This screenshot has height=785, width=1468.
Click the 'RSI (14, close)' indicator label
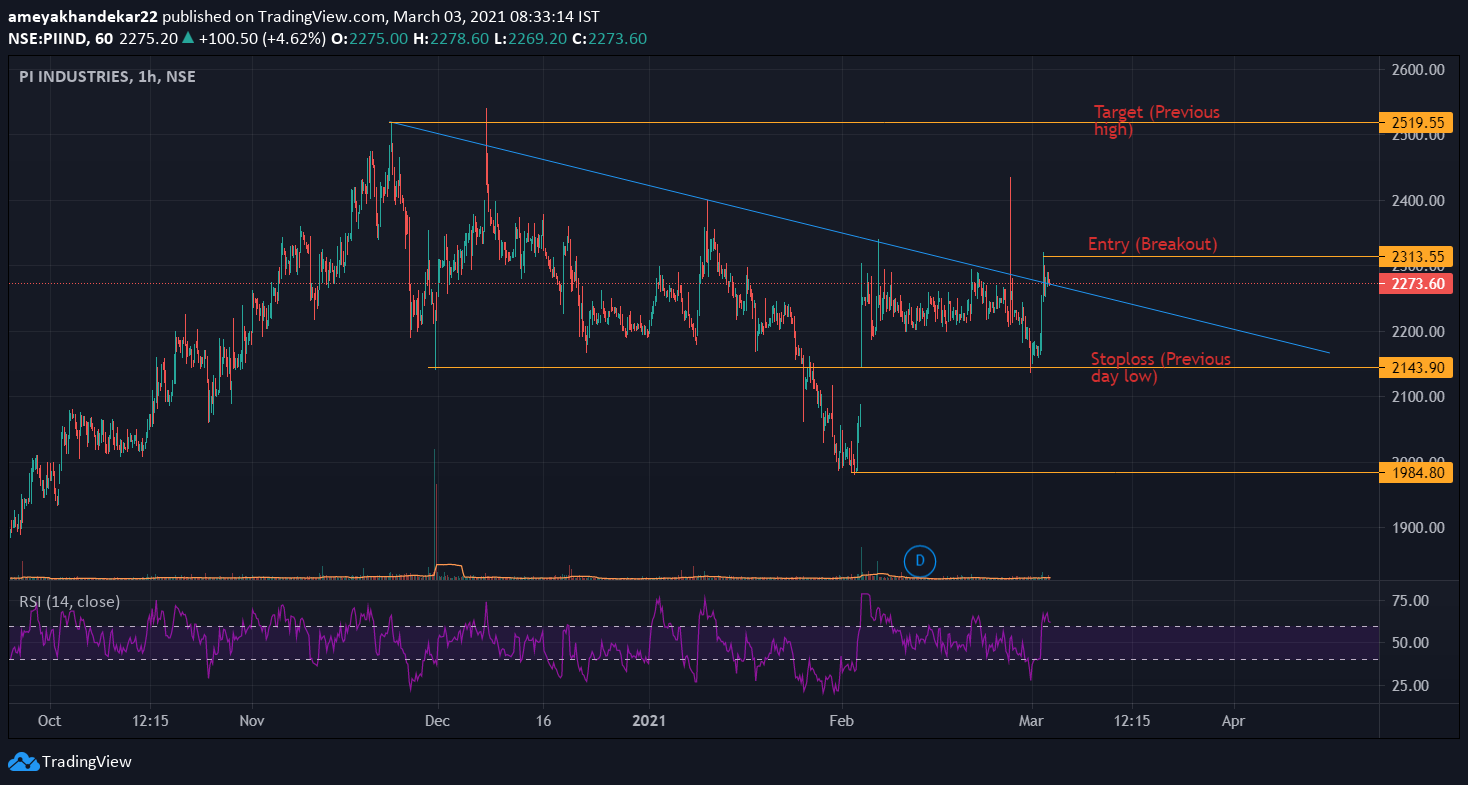click(69, 601)
